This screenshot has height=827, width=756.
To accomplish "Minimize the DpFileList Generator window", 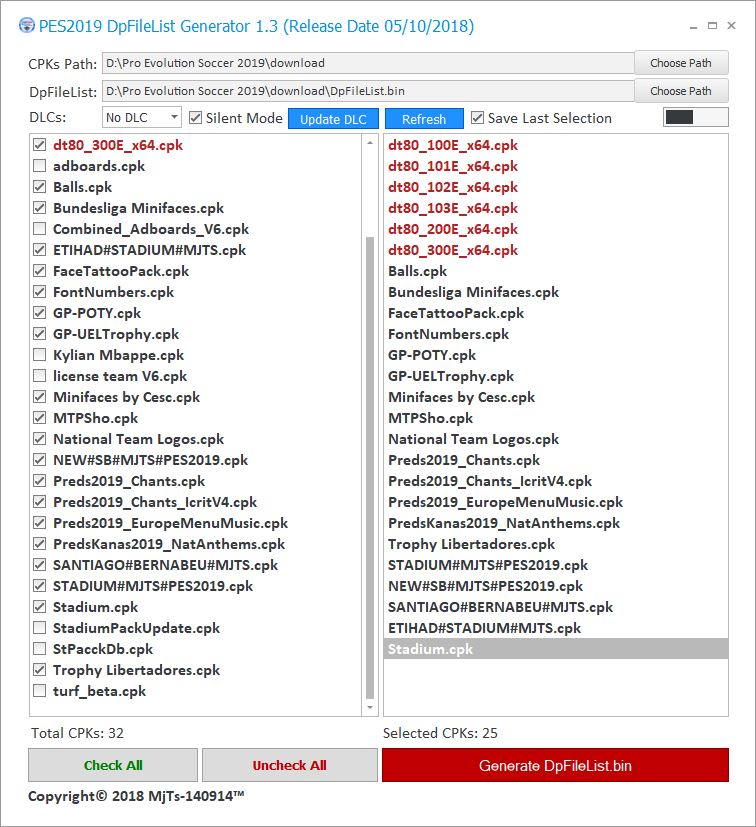I will click(693, 26).
